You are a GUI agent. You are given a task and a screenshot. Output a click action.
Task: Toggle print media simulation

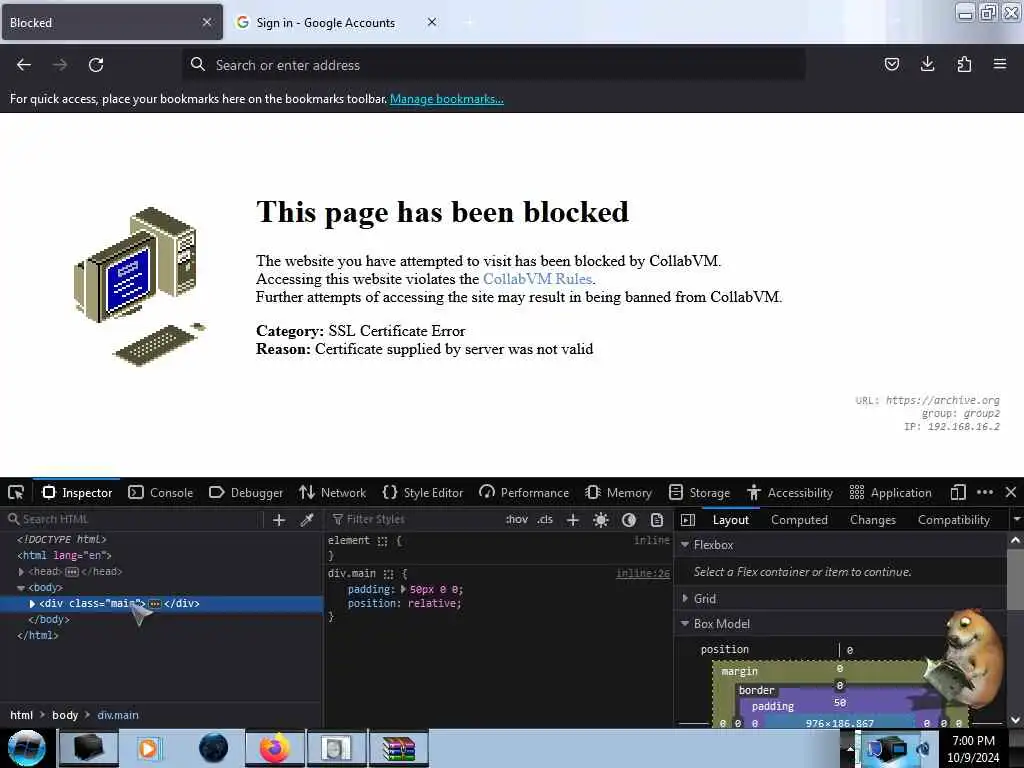pos(657,520)
